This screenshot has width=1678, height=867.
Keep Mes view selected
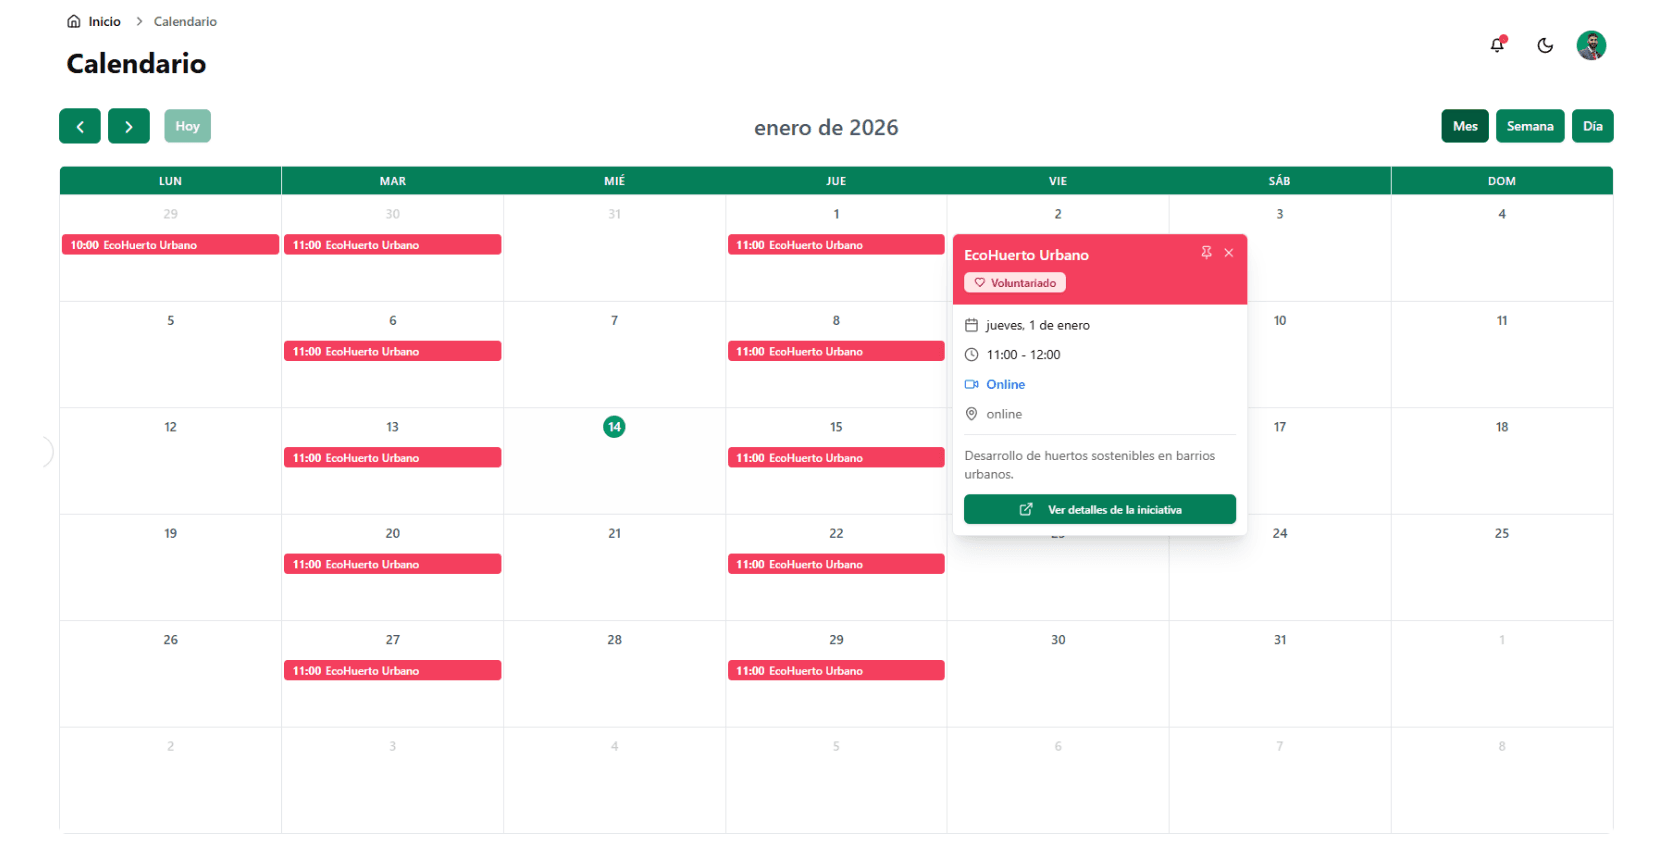pyautogui.click(x=1465, y=126)
